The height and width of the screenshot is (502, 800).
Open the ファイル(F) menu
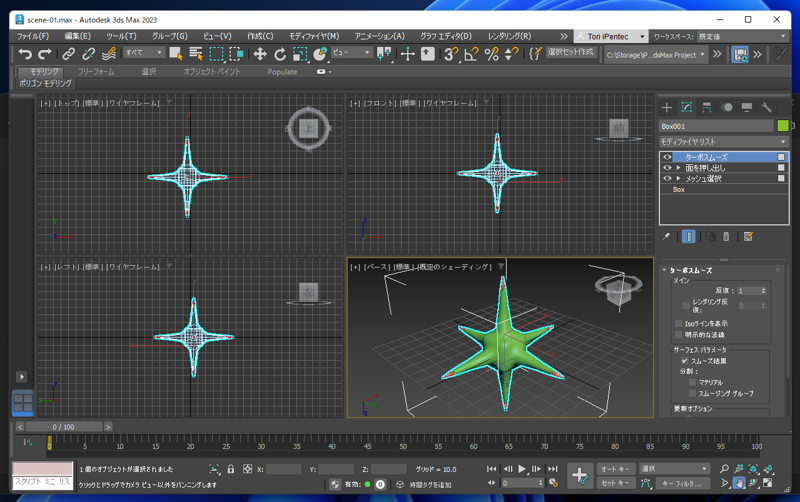click(33, 36)
